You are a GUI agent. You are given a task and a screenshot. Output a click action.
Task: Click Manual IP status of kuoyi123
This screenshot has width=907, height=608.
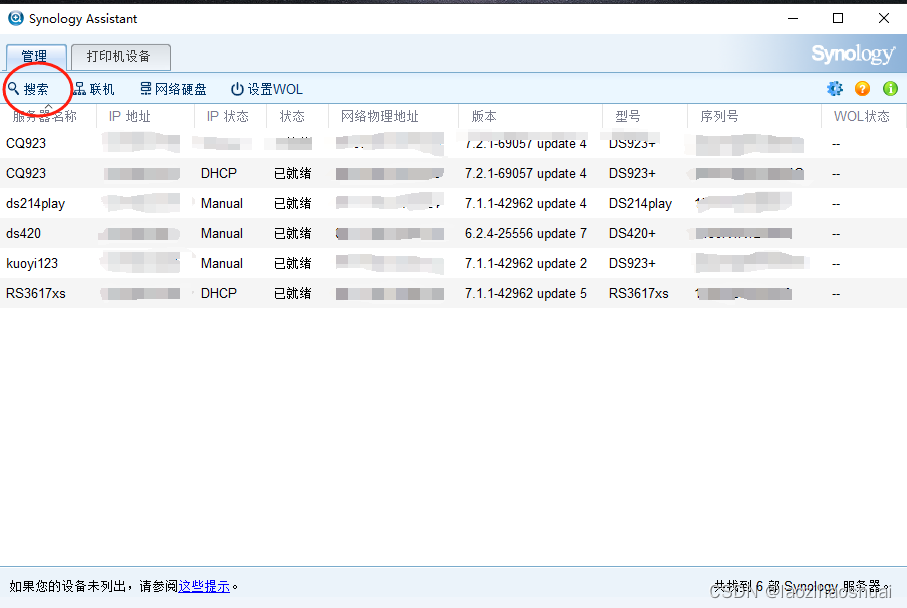[x=222, y=264]
